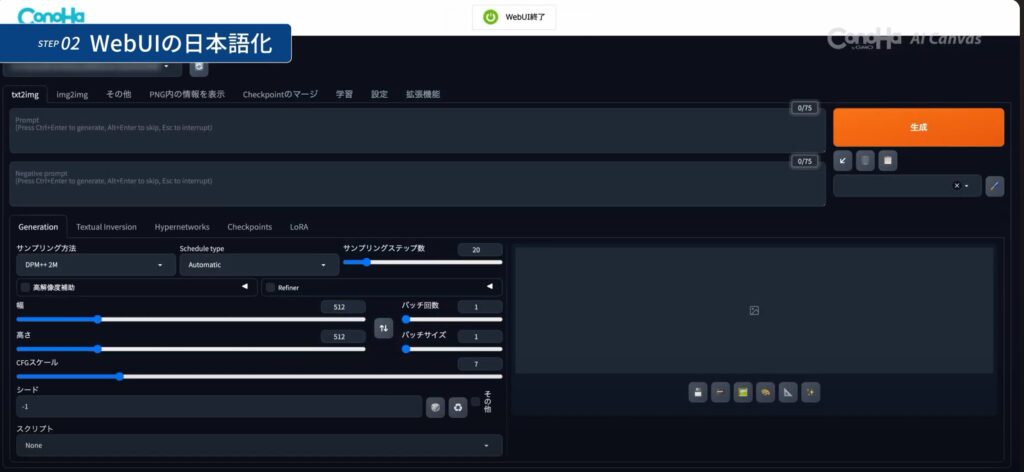Screen dimensions: 1024x472
Task: Open the checkpoint model dropdown
Action: point(95,67)
